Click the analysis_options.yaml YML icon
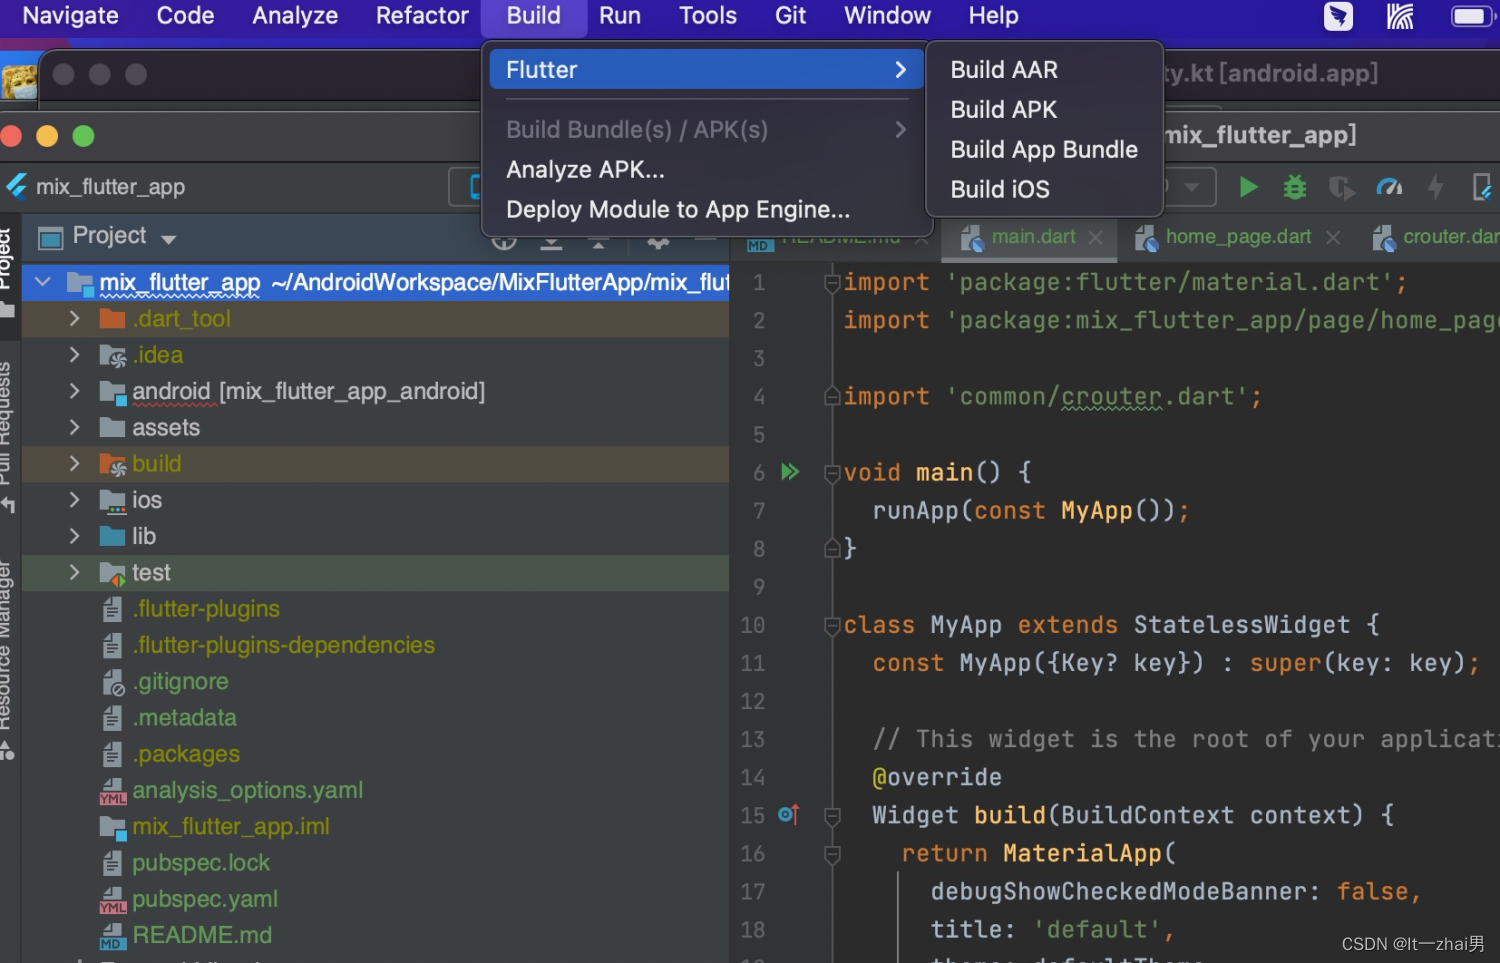The height and width of the screenshot is (963, 1500). (x=112, y=791)
